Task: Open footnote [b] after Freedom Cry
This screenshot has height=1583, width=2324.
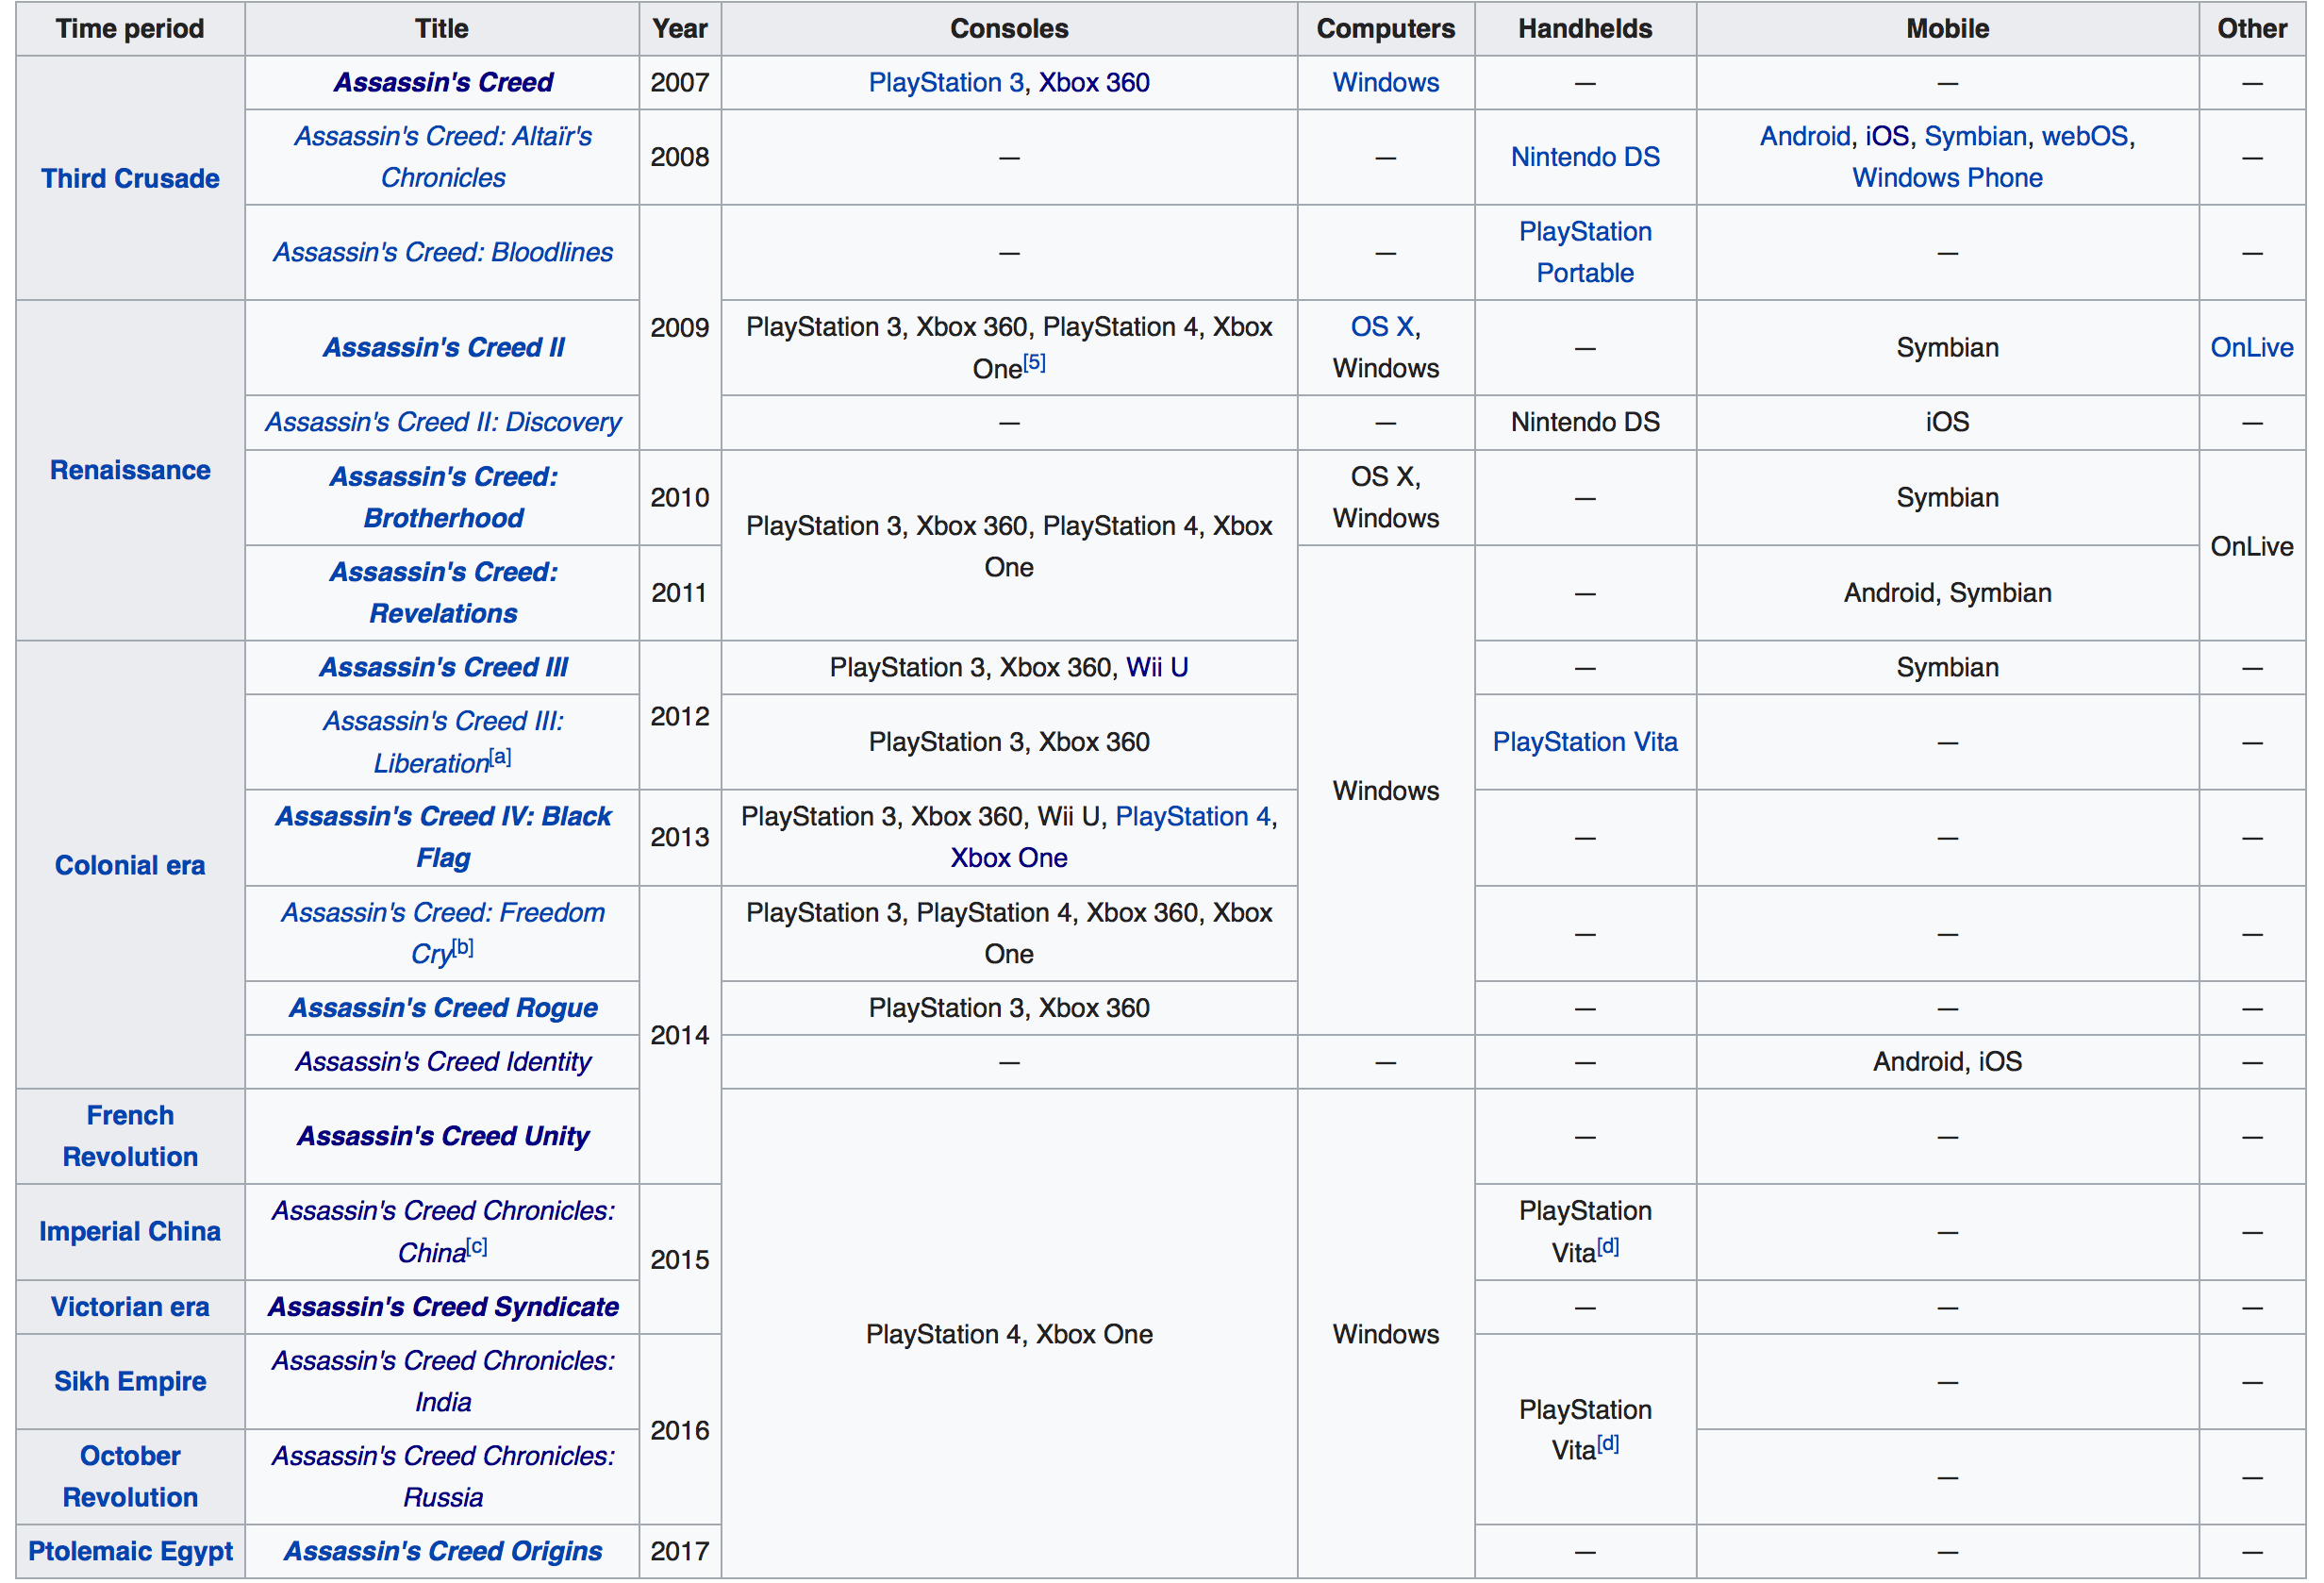Action: point(463,947)
